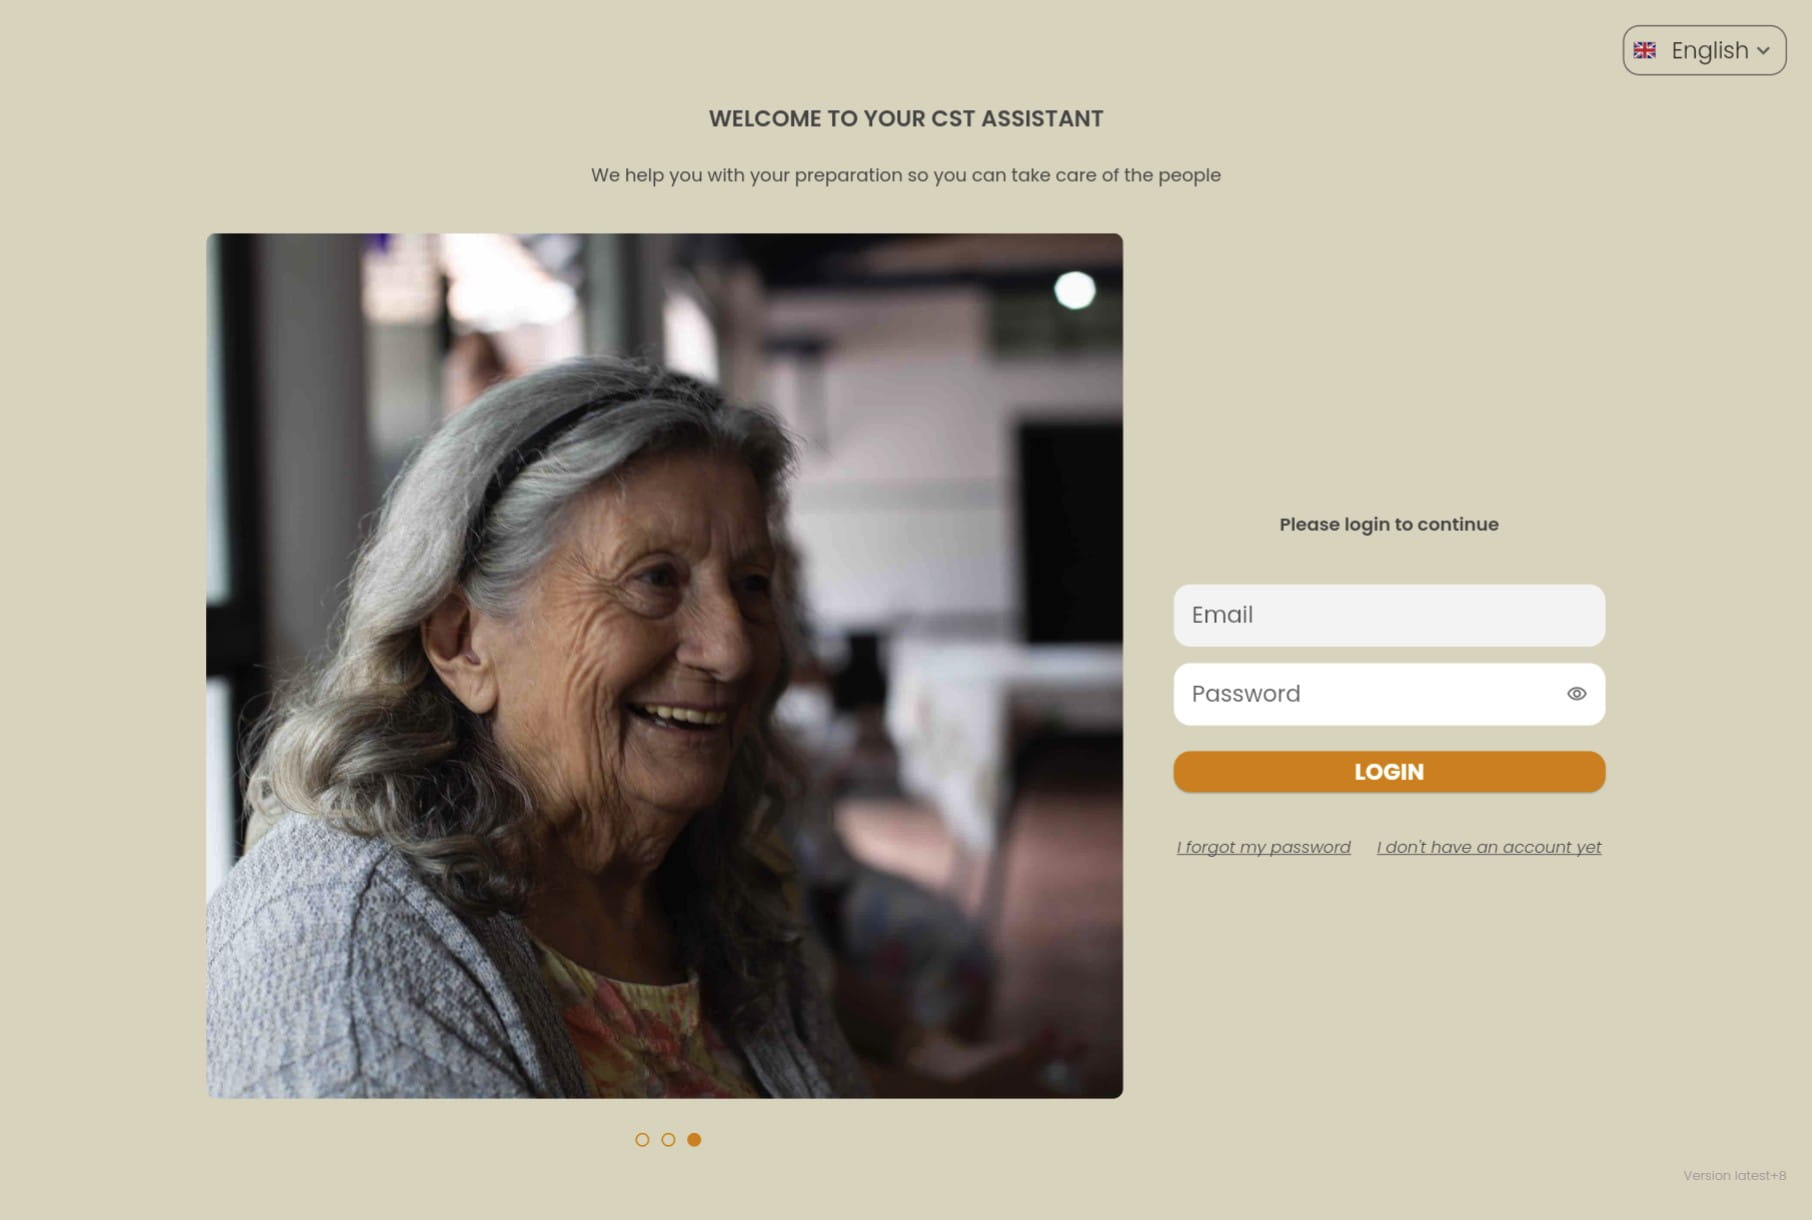
Task: Select the first carousel dot indicator
Action: point(642,1140)
